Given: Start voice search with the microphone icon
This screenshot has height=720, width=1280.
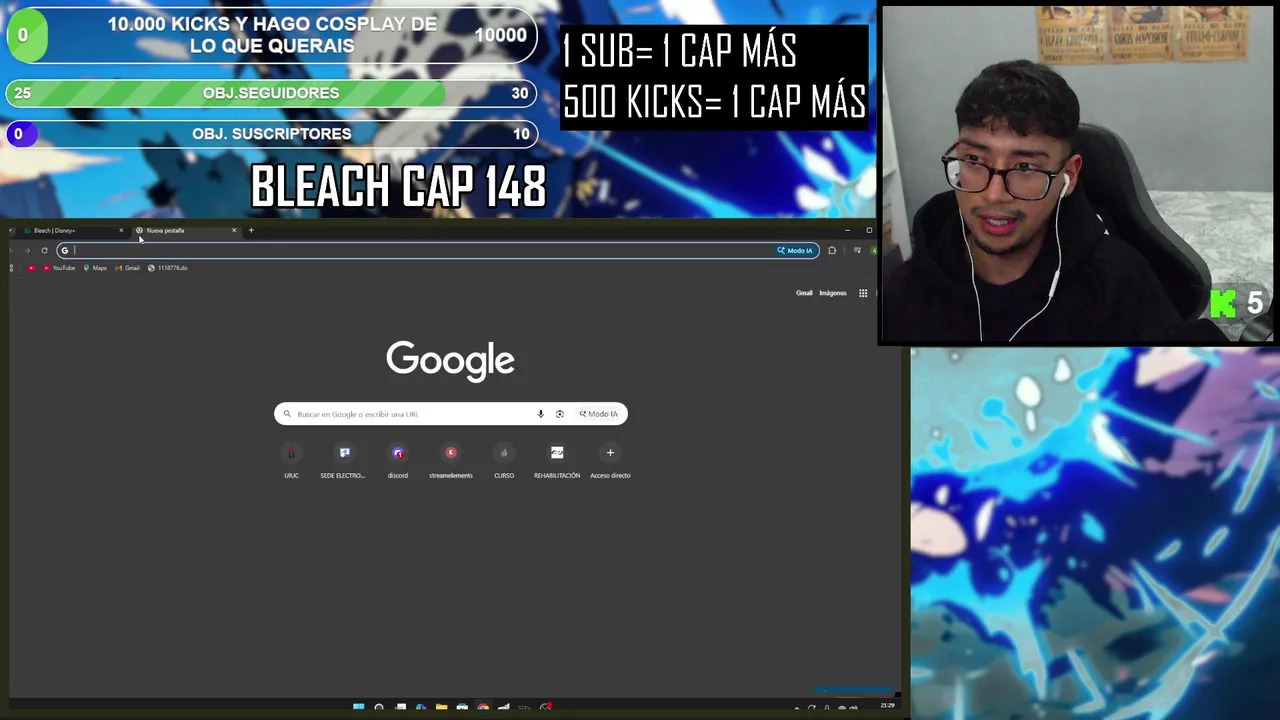Looking at the screenshot, I should tap(541, 414).
